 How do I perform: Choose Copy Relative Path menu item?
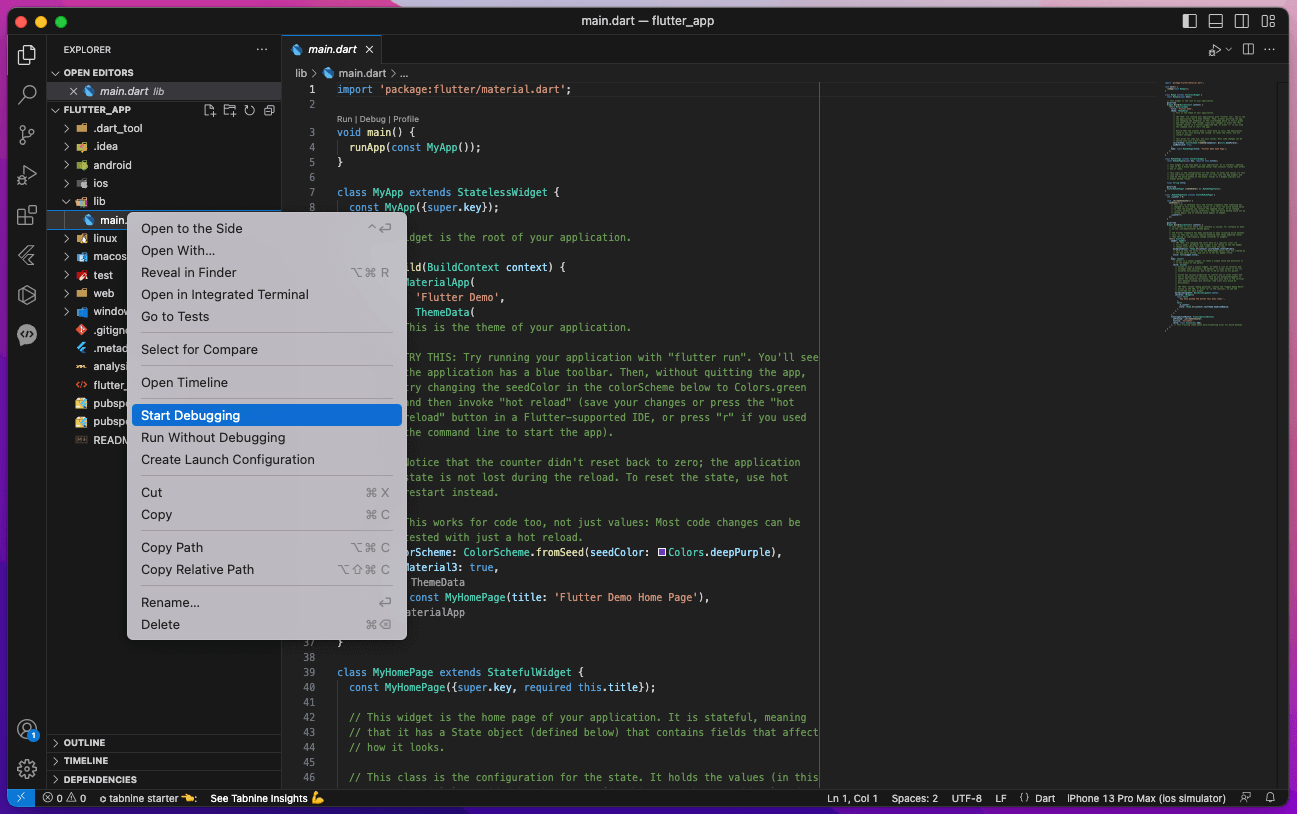[x=197, y=570]
